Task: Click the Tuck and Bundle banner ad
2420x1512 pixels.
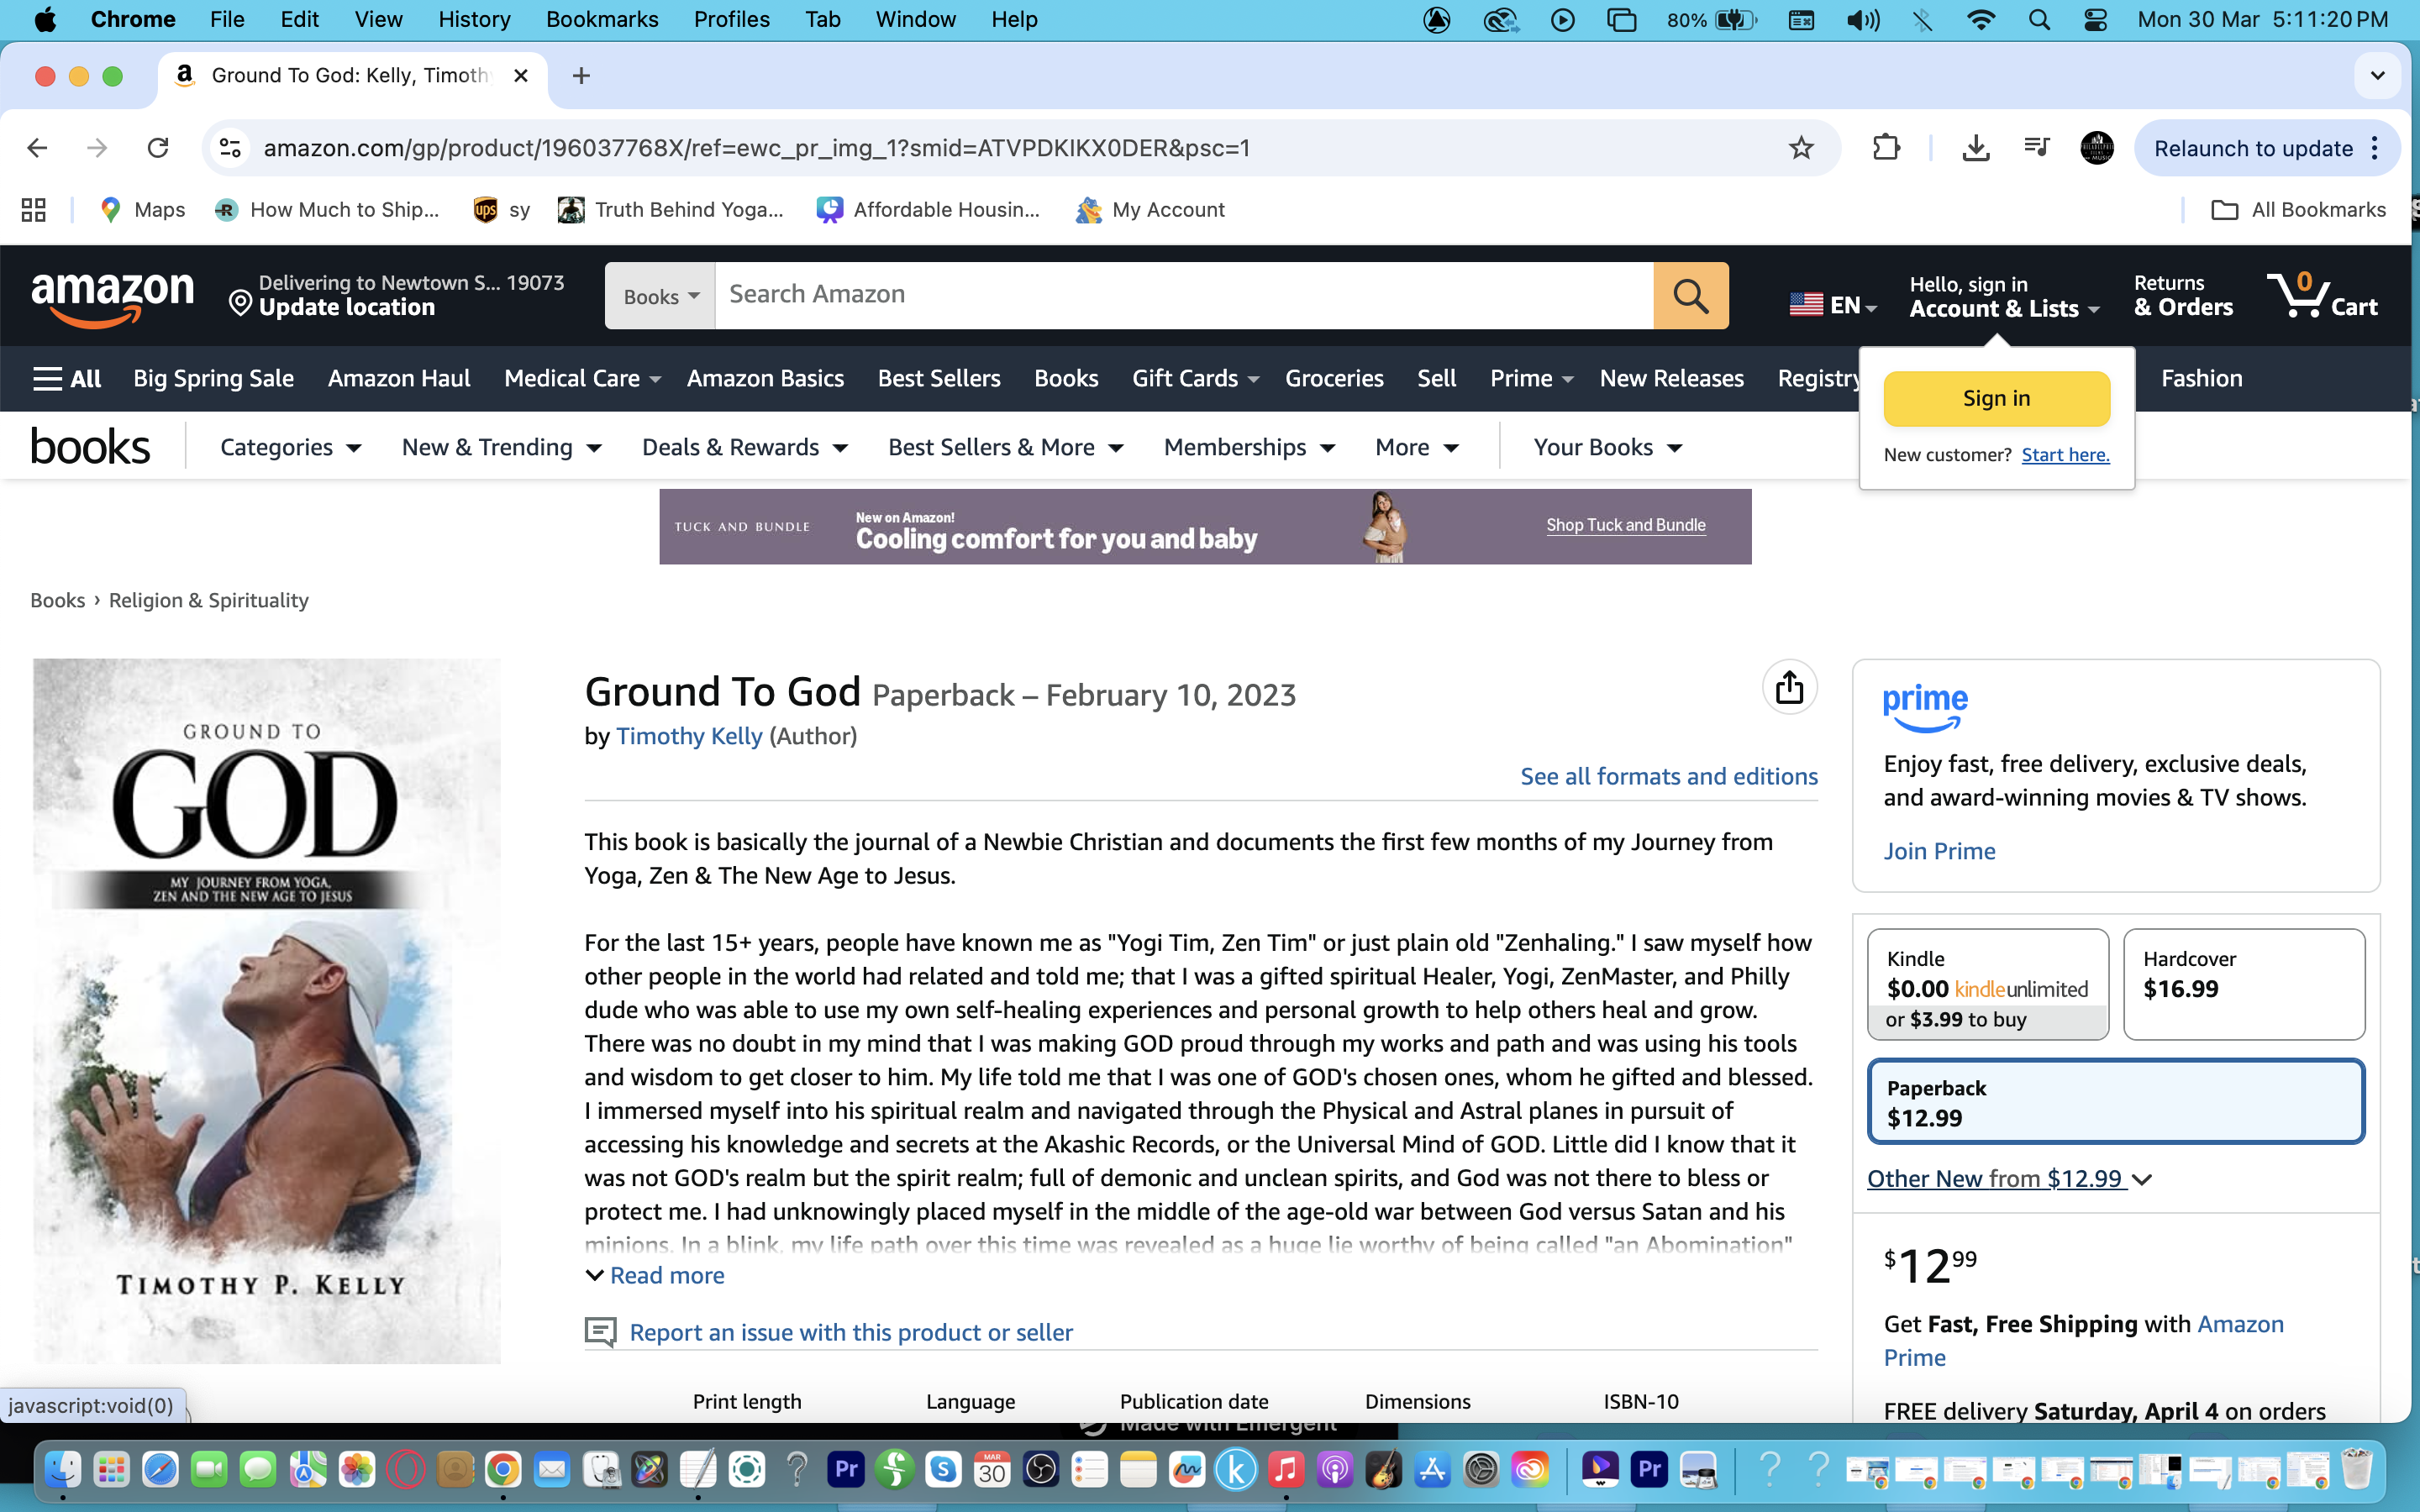Action: click(1205, 527)
